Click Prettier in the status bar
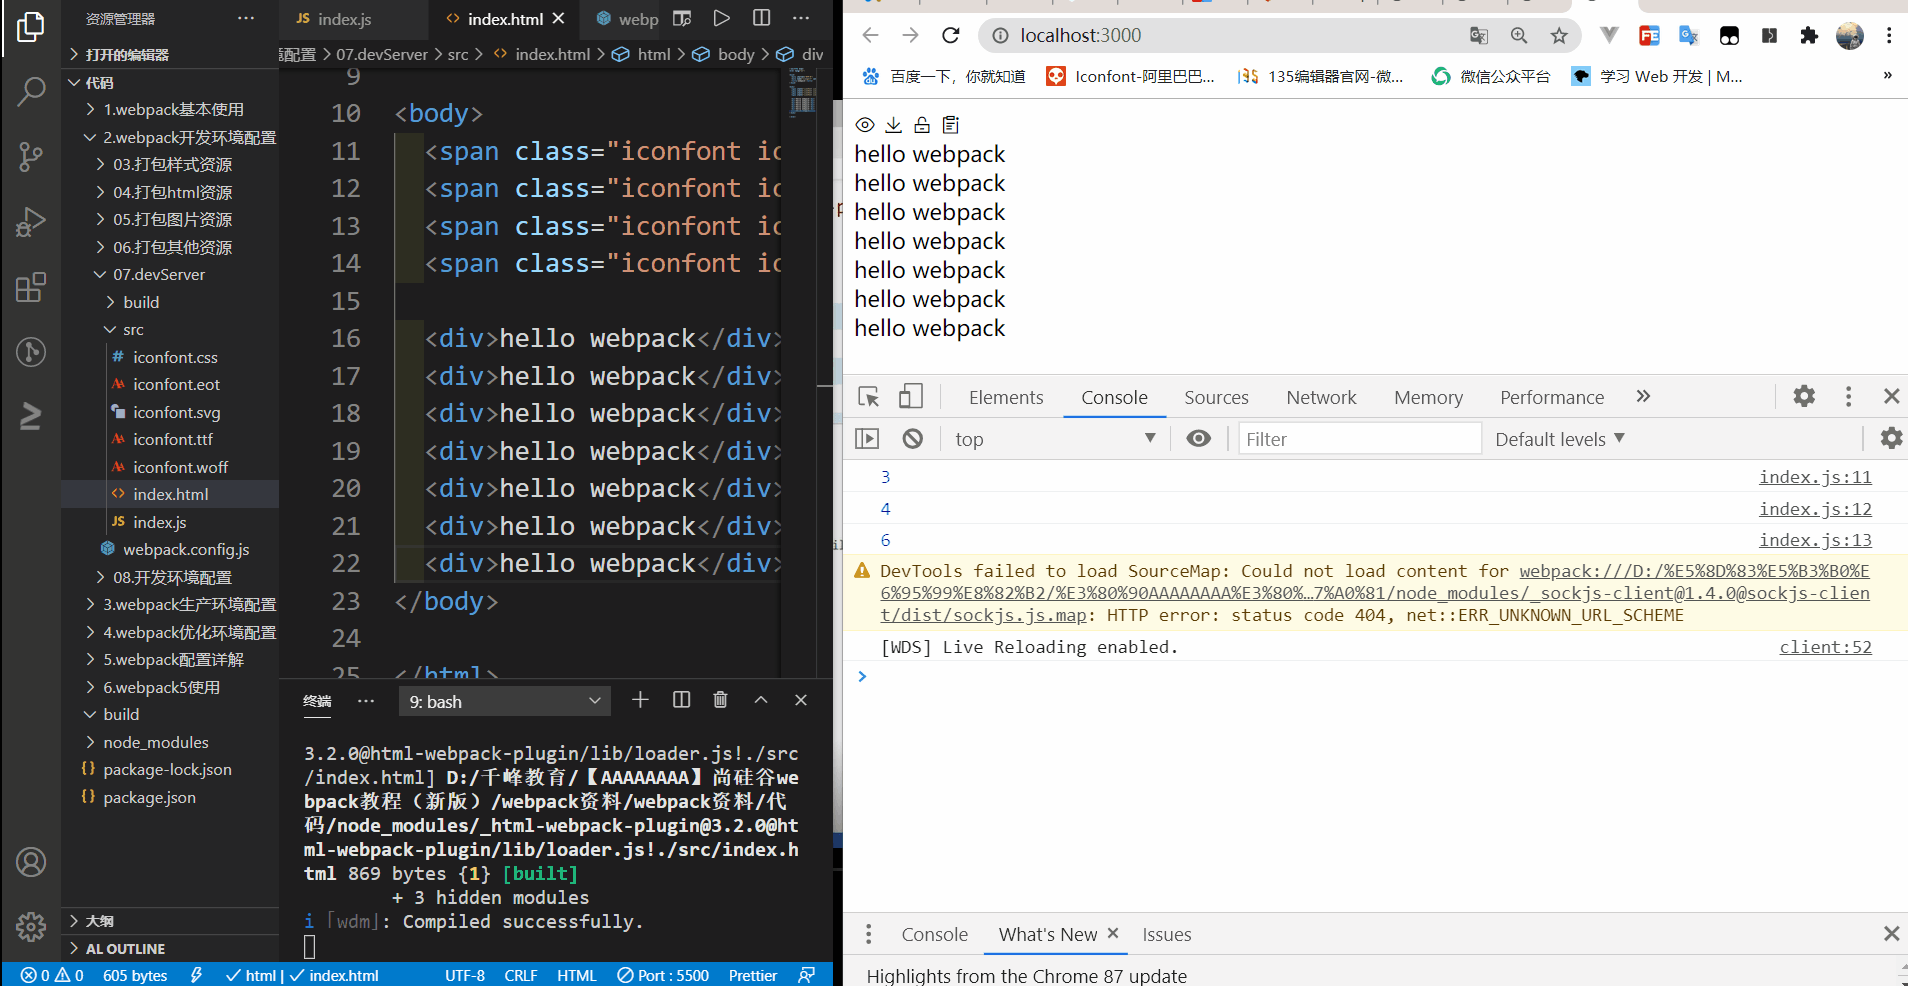Image resolution: width=1908 pixels, height=986 pixels. pyautogui.click(x=753, y=975)
